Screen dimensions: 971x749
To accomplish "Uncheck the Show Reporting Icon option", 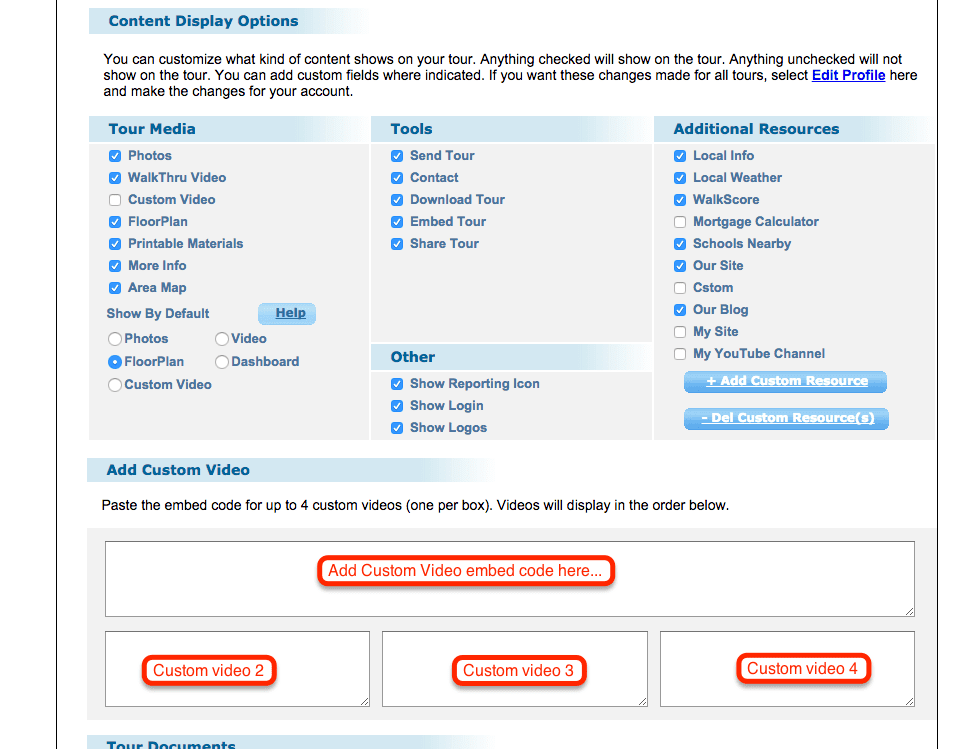I will coord(397,384).
